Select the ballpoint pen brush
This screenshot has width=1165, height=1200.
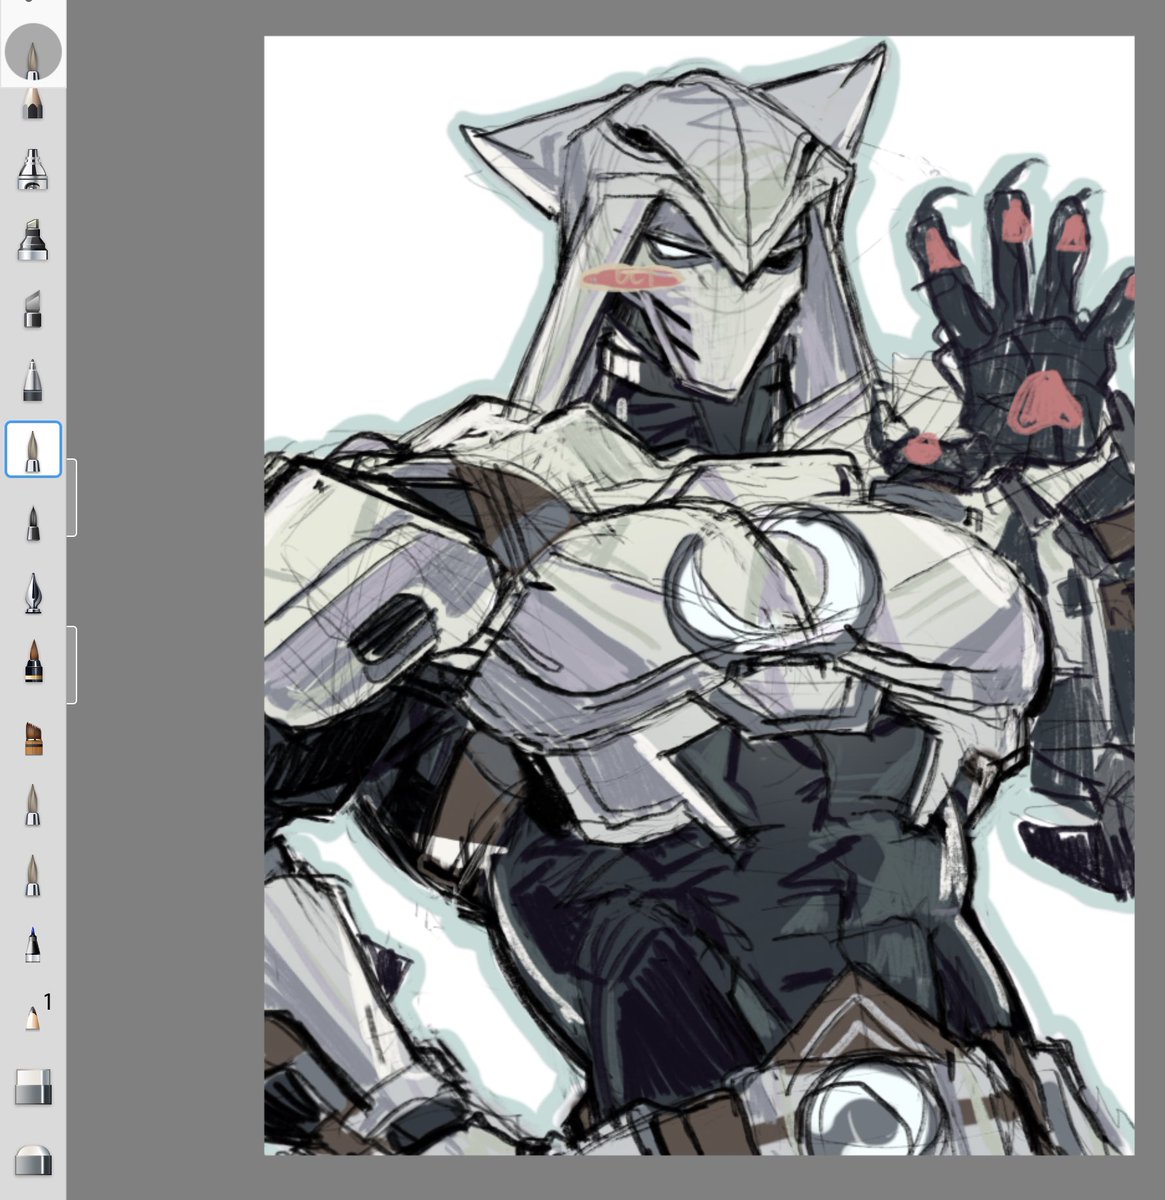[x=33, y=381]
